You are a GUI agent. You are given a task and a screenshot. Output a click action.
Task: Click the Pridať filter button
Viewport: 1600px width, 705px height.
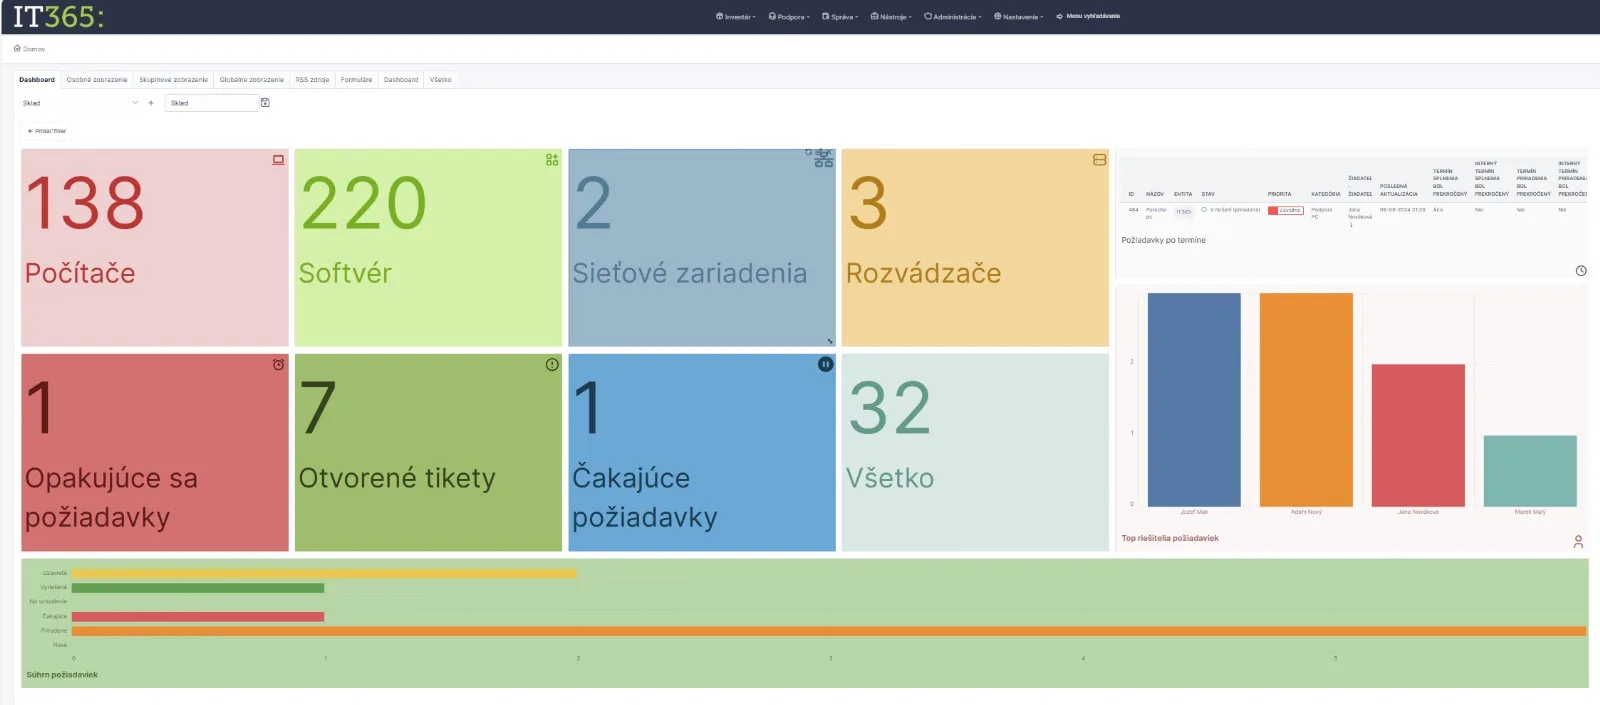[x=46, y=131]
